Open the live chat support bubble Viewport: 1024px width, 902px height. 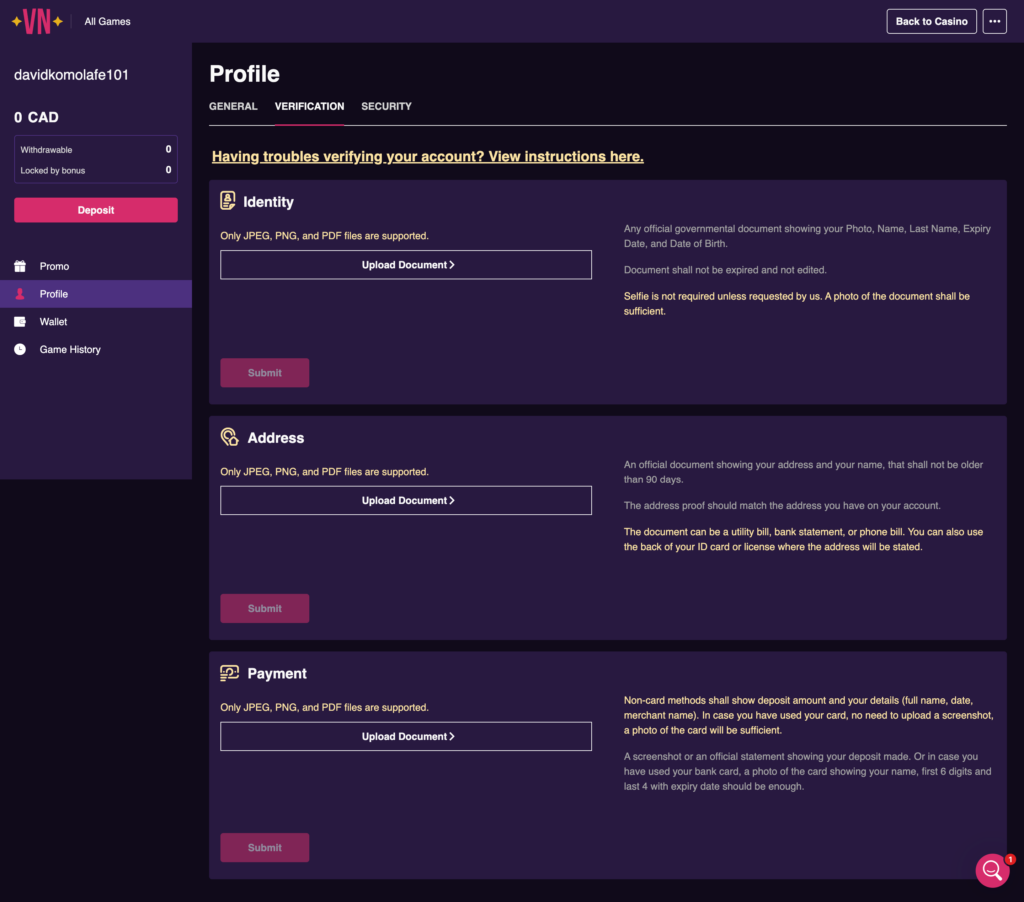[992, 869]
